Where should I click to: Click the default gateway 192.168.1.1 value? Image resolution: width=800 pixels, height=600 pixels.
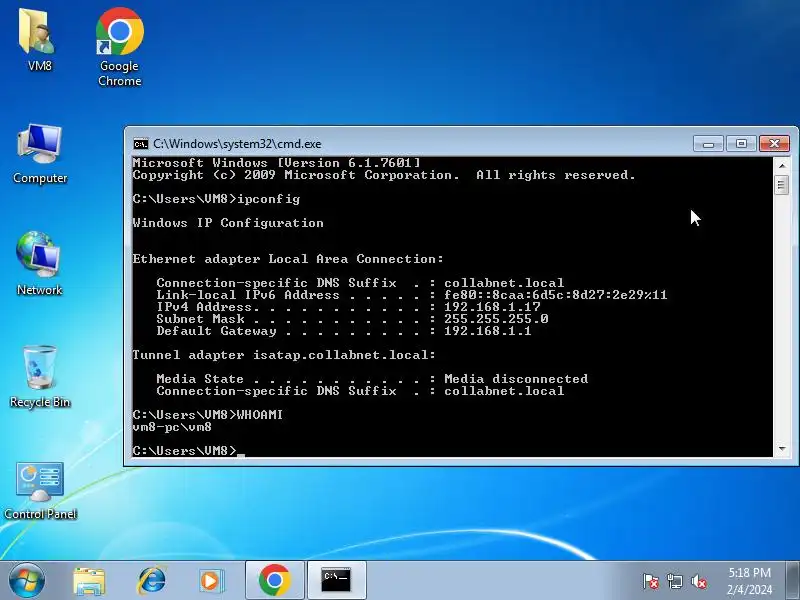(488, 331)
